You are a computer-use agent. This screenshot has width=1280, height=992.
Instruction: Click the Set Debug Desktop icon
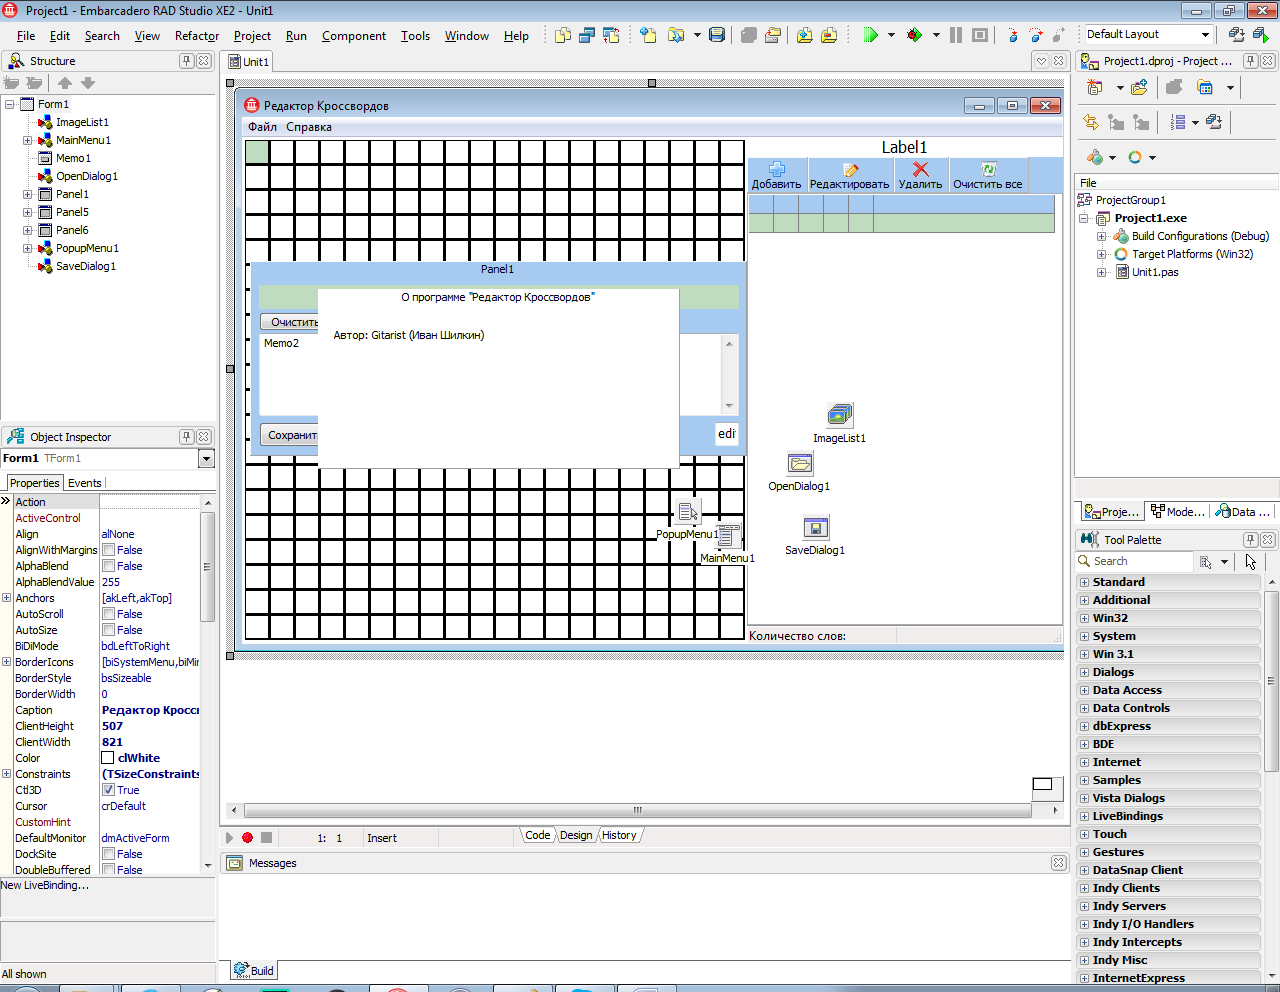click(1261, 34)
